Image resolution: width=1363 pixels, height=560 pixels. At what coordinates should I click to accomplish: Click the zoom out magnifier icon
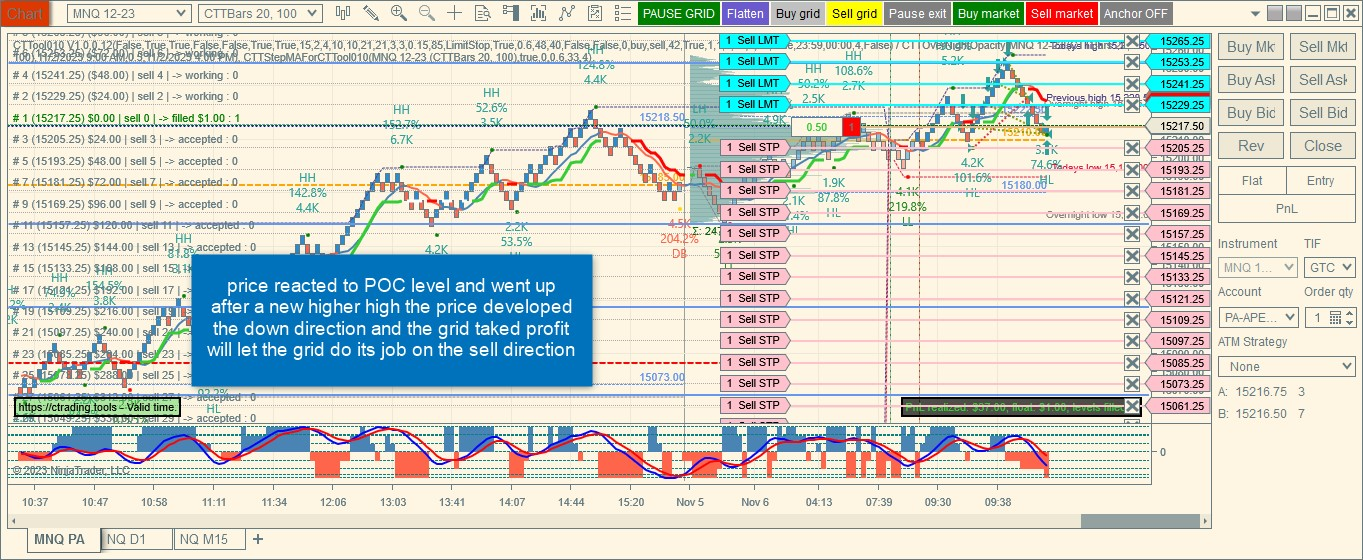pos(427,13)
